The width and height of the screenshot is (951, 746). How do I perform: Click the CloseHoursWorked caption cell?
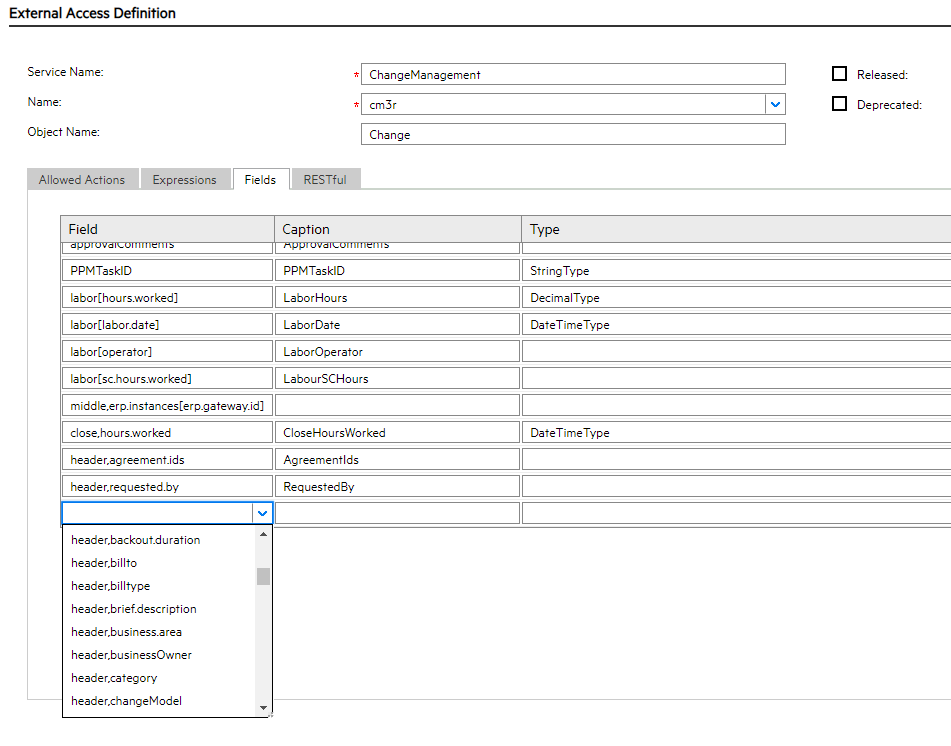point(398,432)
